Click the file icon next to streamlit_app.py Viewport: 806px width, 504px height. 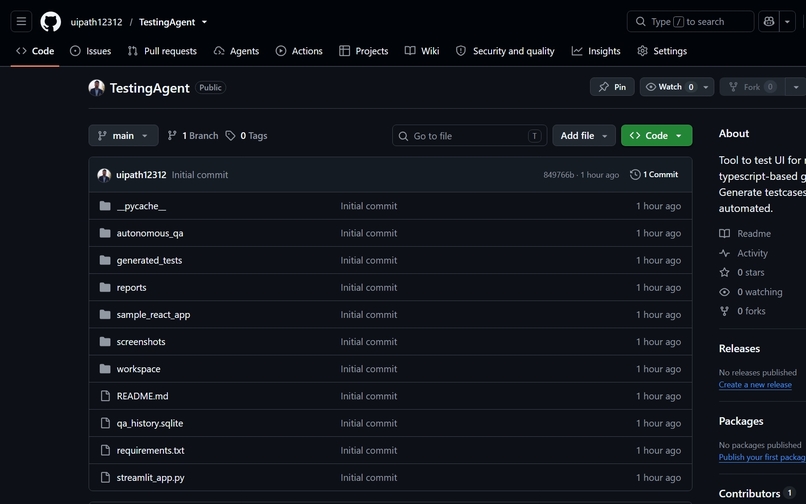click(105, 477)
